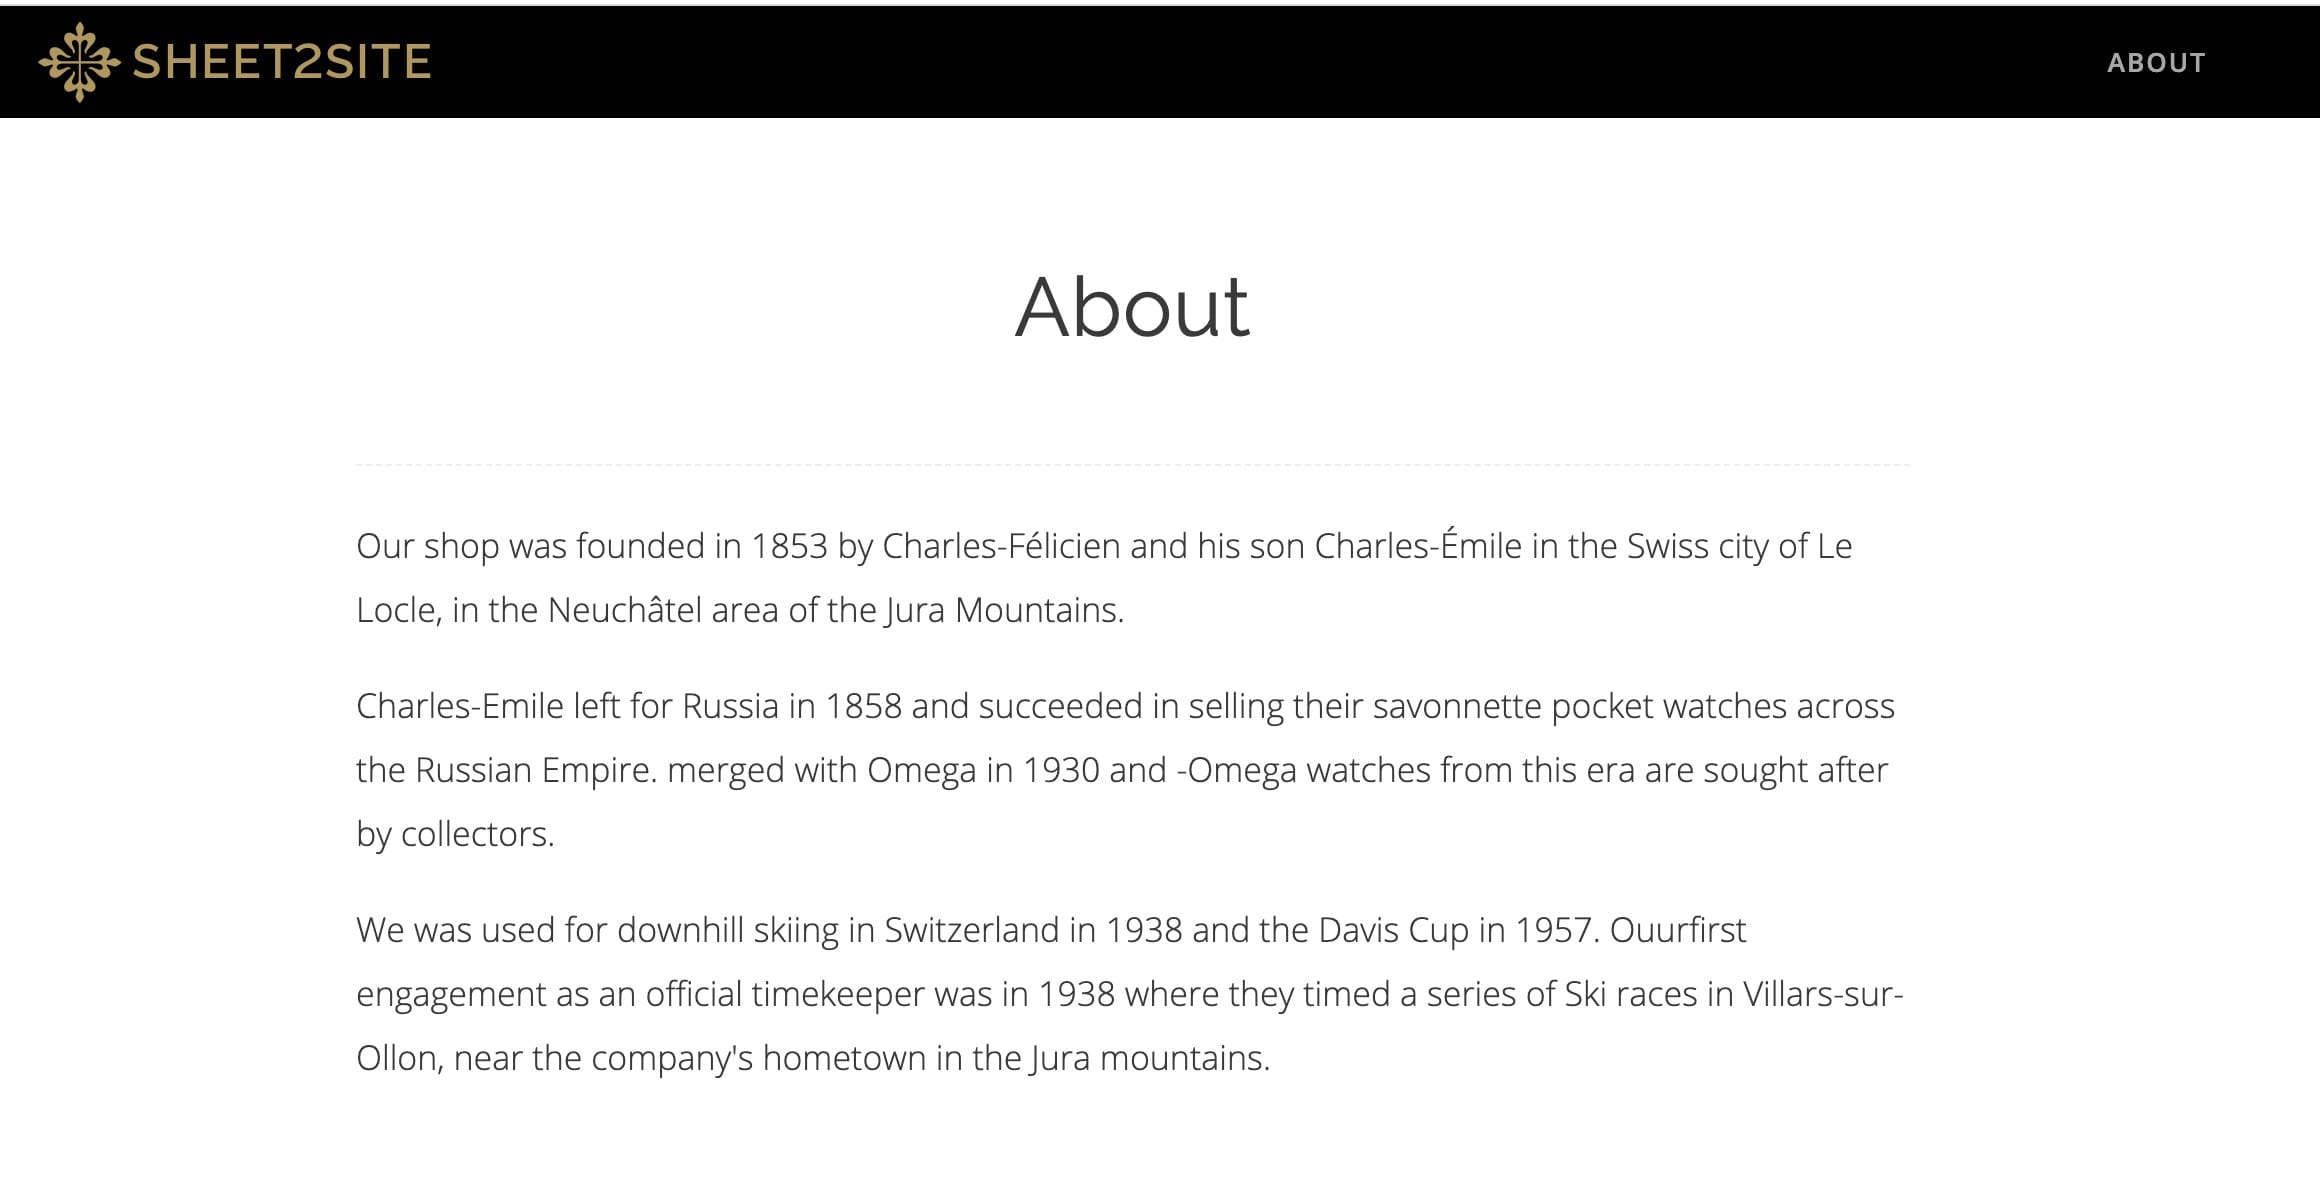Viewport: 2320px width, 1182px height.
Task: Click the misspelled word Ouurfirst
Action: click(1677, 930)
